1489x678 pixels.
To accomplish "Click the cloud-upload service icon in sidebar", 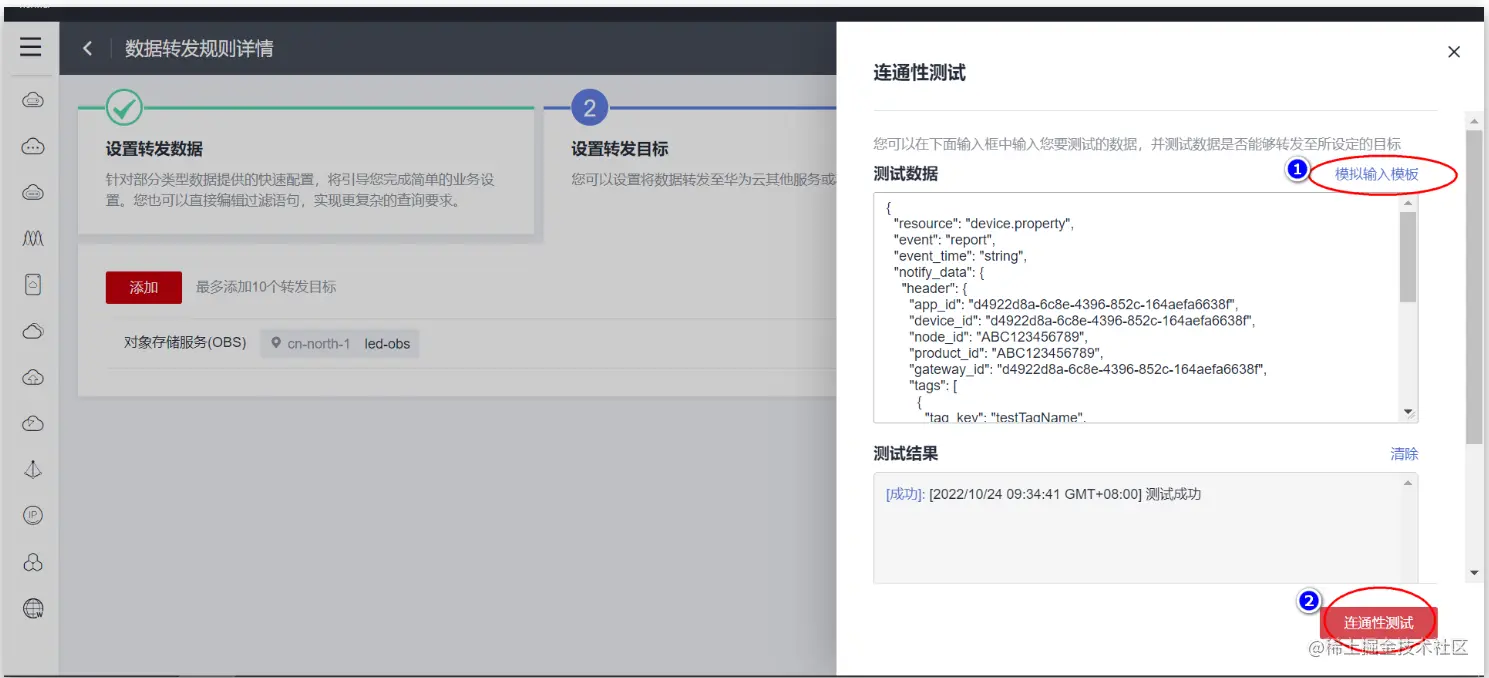I will click(x=31, y=377).
